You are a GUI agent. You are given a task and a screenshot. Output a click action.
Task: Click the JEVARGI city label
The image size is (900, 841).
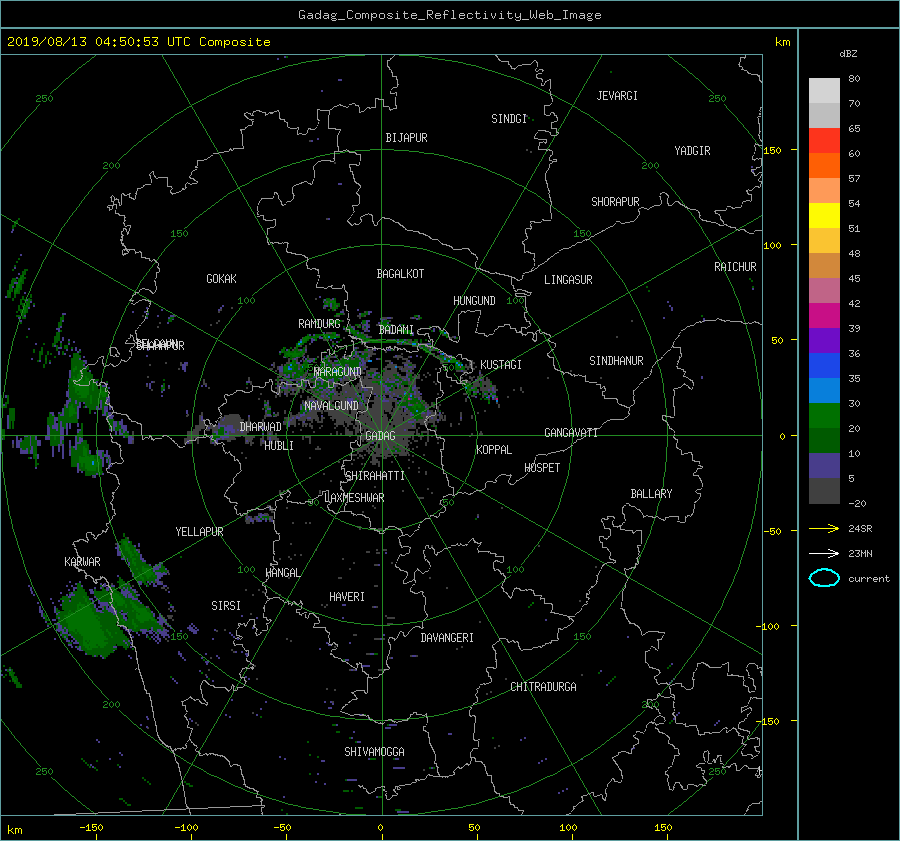tap(617, 96)
